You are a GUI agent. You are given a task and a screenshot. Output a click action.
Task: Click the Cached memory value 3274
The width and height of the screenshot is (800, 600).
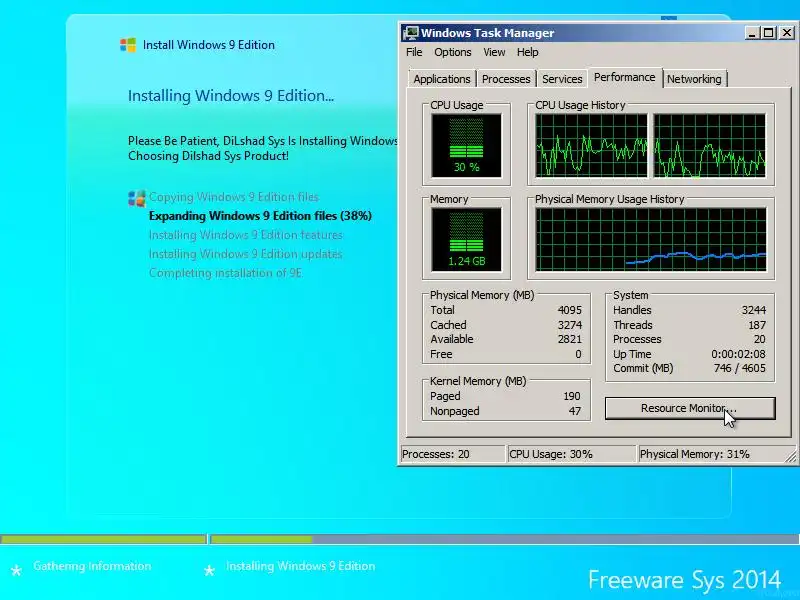click(569, 325)
